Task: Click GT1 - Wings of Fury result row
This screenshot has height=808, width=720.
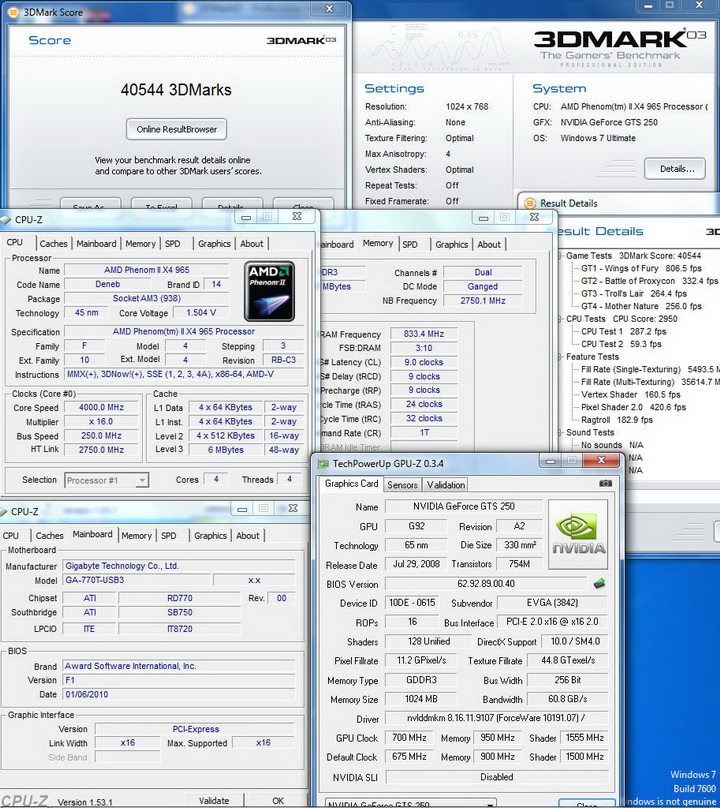Action: [x=641, y=268]
